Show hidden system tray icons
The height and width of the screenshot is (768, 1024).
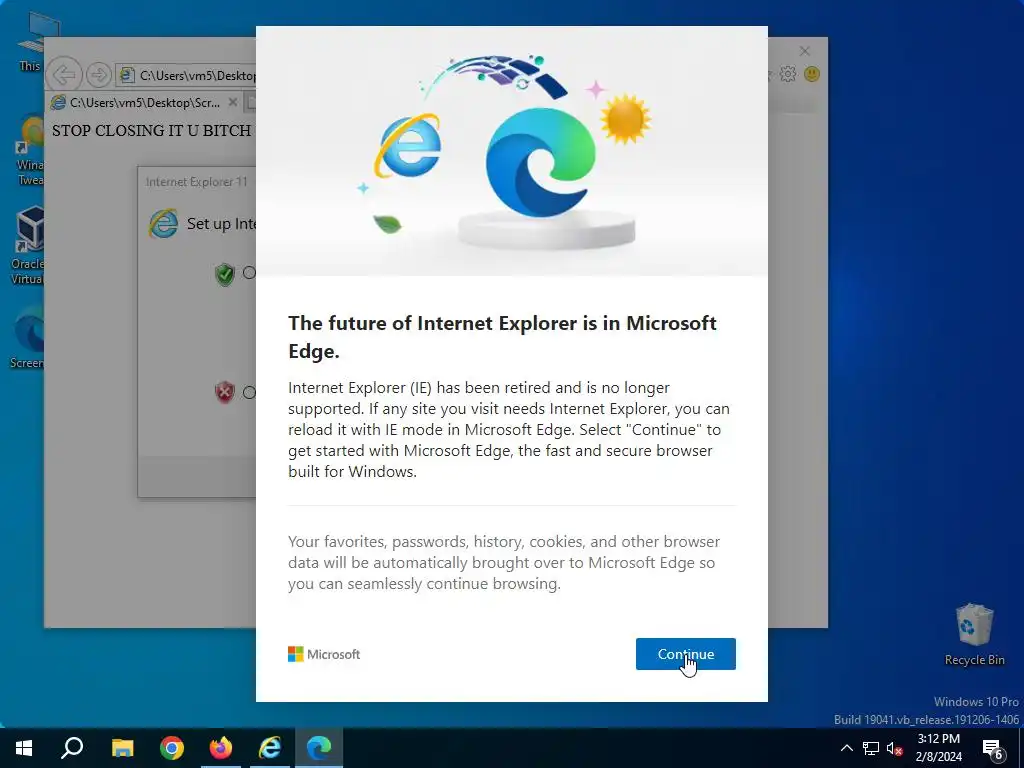[846, 748]
